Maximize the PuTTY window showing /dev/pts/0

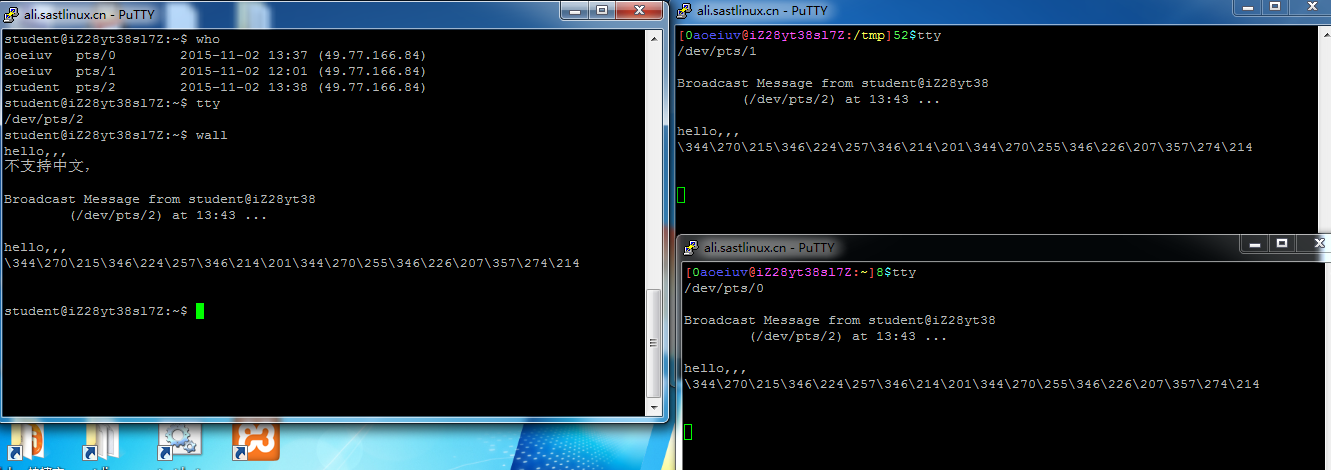click(x=1281, y=243)
